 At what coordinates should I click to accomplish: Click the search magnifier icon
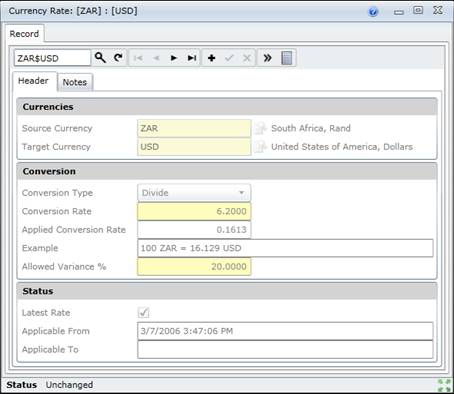100,58
